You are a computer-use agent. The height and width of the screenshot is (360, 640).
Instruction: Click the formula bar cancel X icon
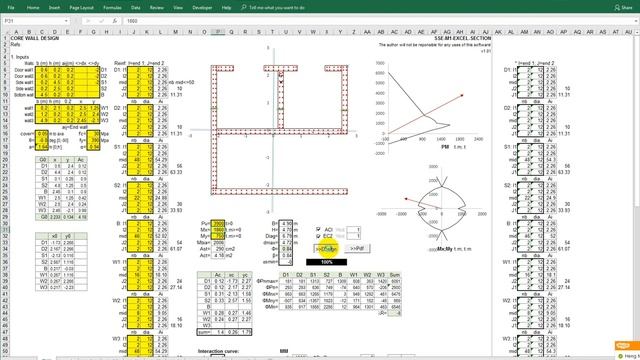coord(88,21)
